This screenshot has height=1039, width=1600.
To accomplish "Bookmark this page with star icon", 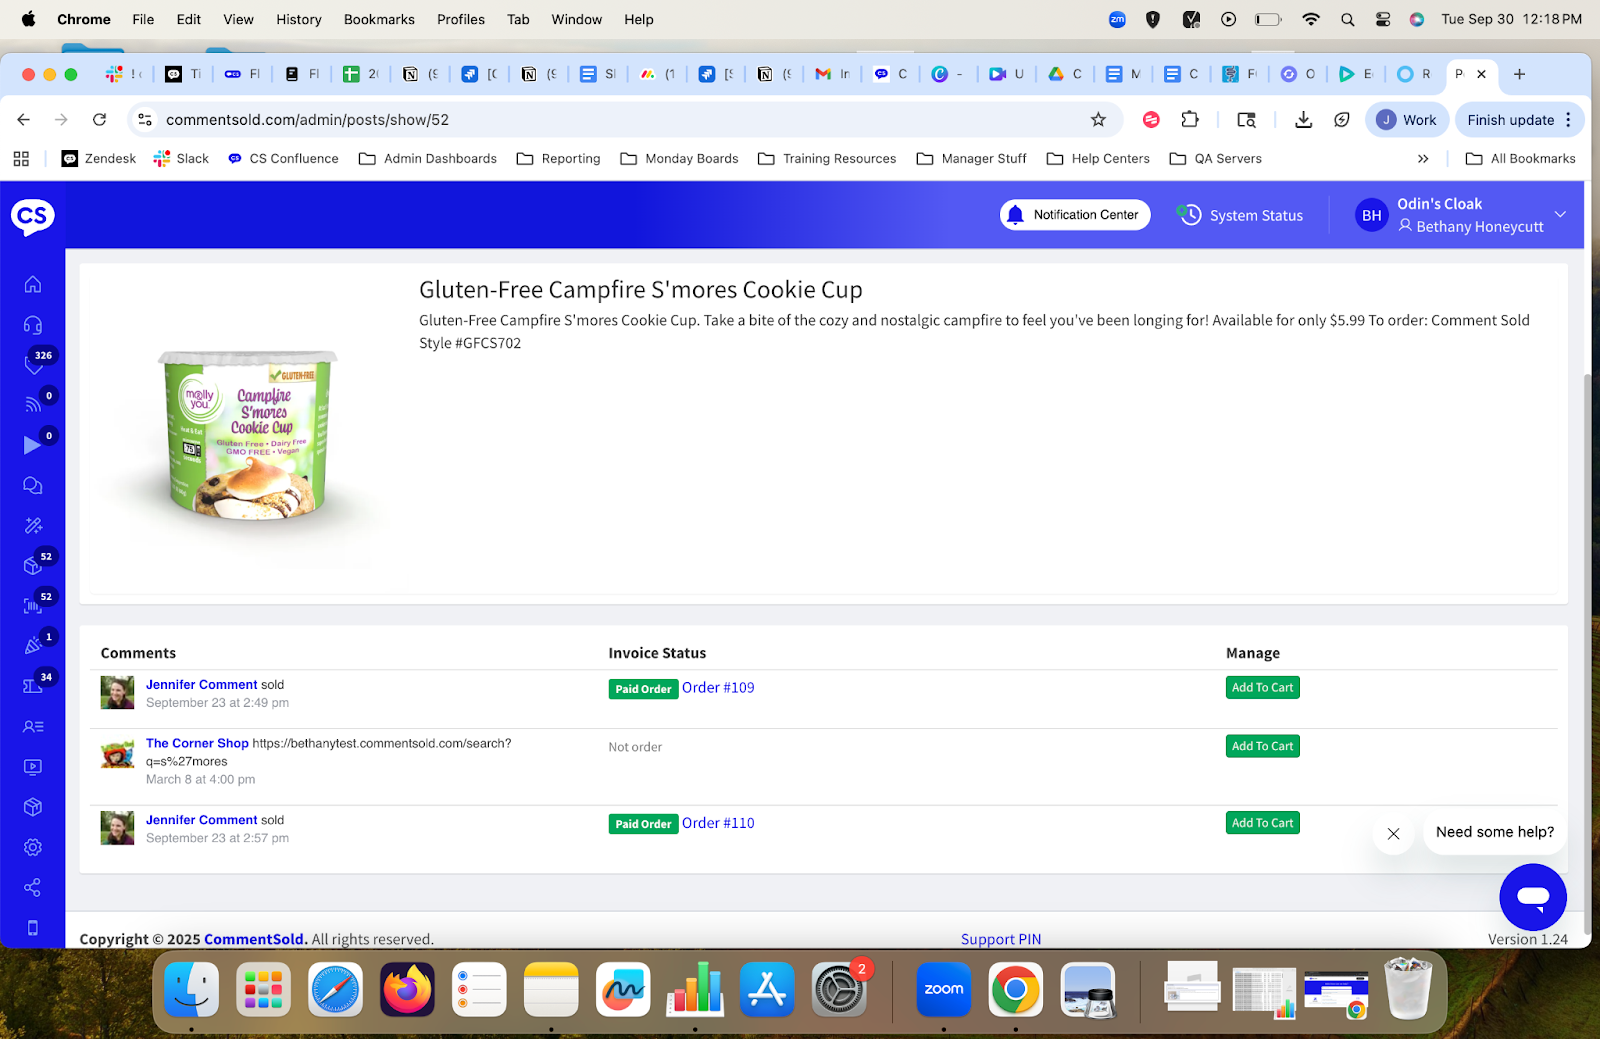I will (1098, 120).
